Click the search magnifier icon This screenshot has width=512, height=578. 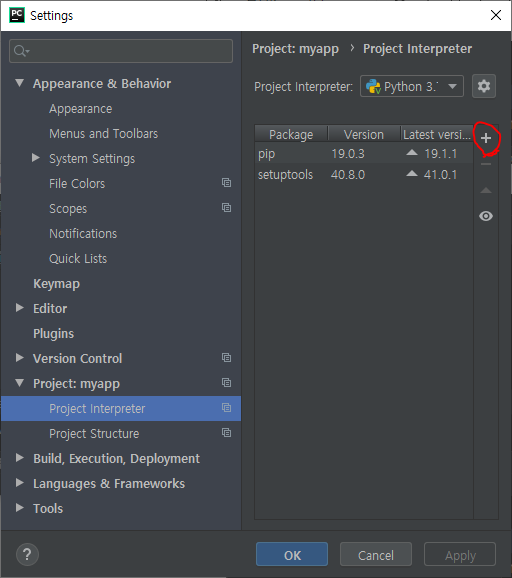click(21, 51)
